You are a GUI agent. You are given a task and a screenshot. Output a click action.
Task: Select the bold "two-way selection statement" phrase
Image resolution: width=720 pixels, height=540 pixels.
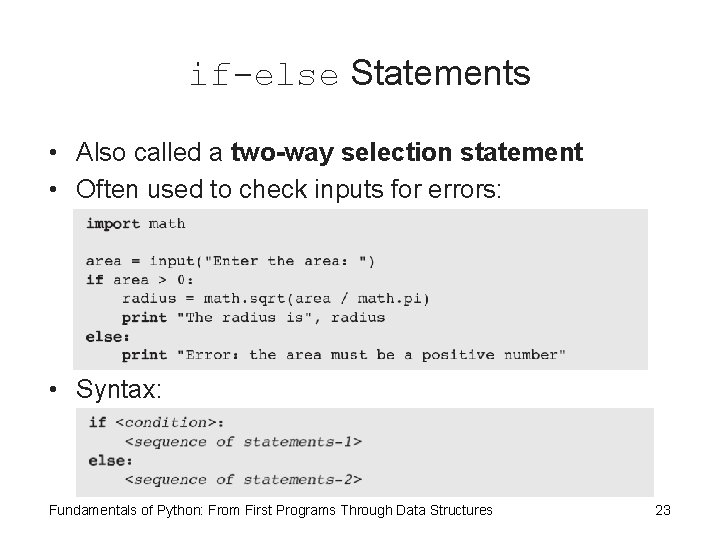pos(406,153)
